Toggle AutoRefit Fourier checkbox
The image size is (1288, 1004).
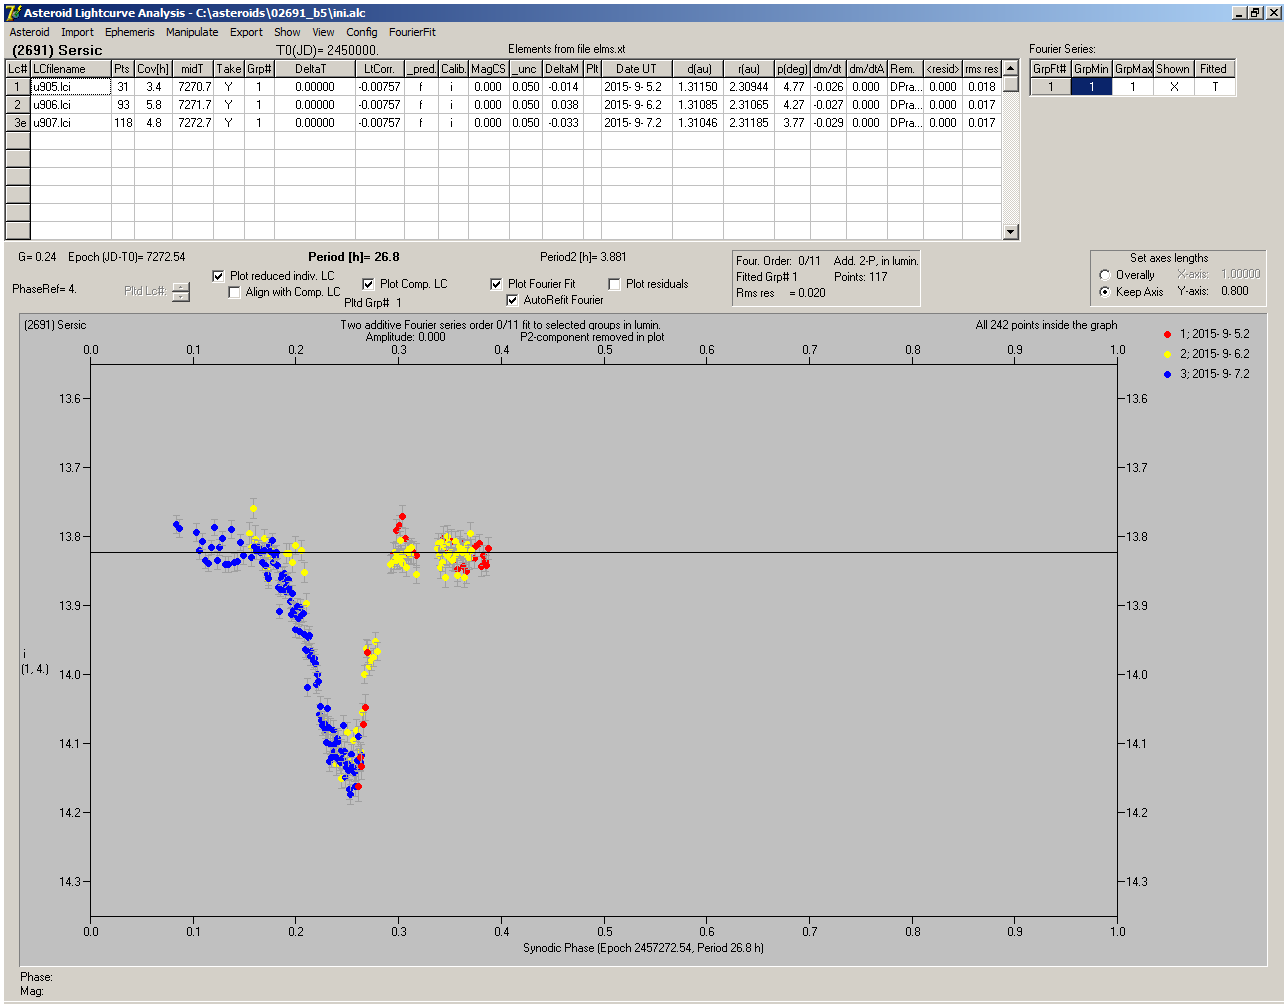(513, 300)
